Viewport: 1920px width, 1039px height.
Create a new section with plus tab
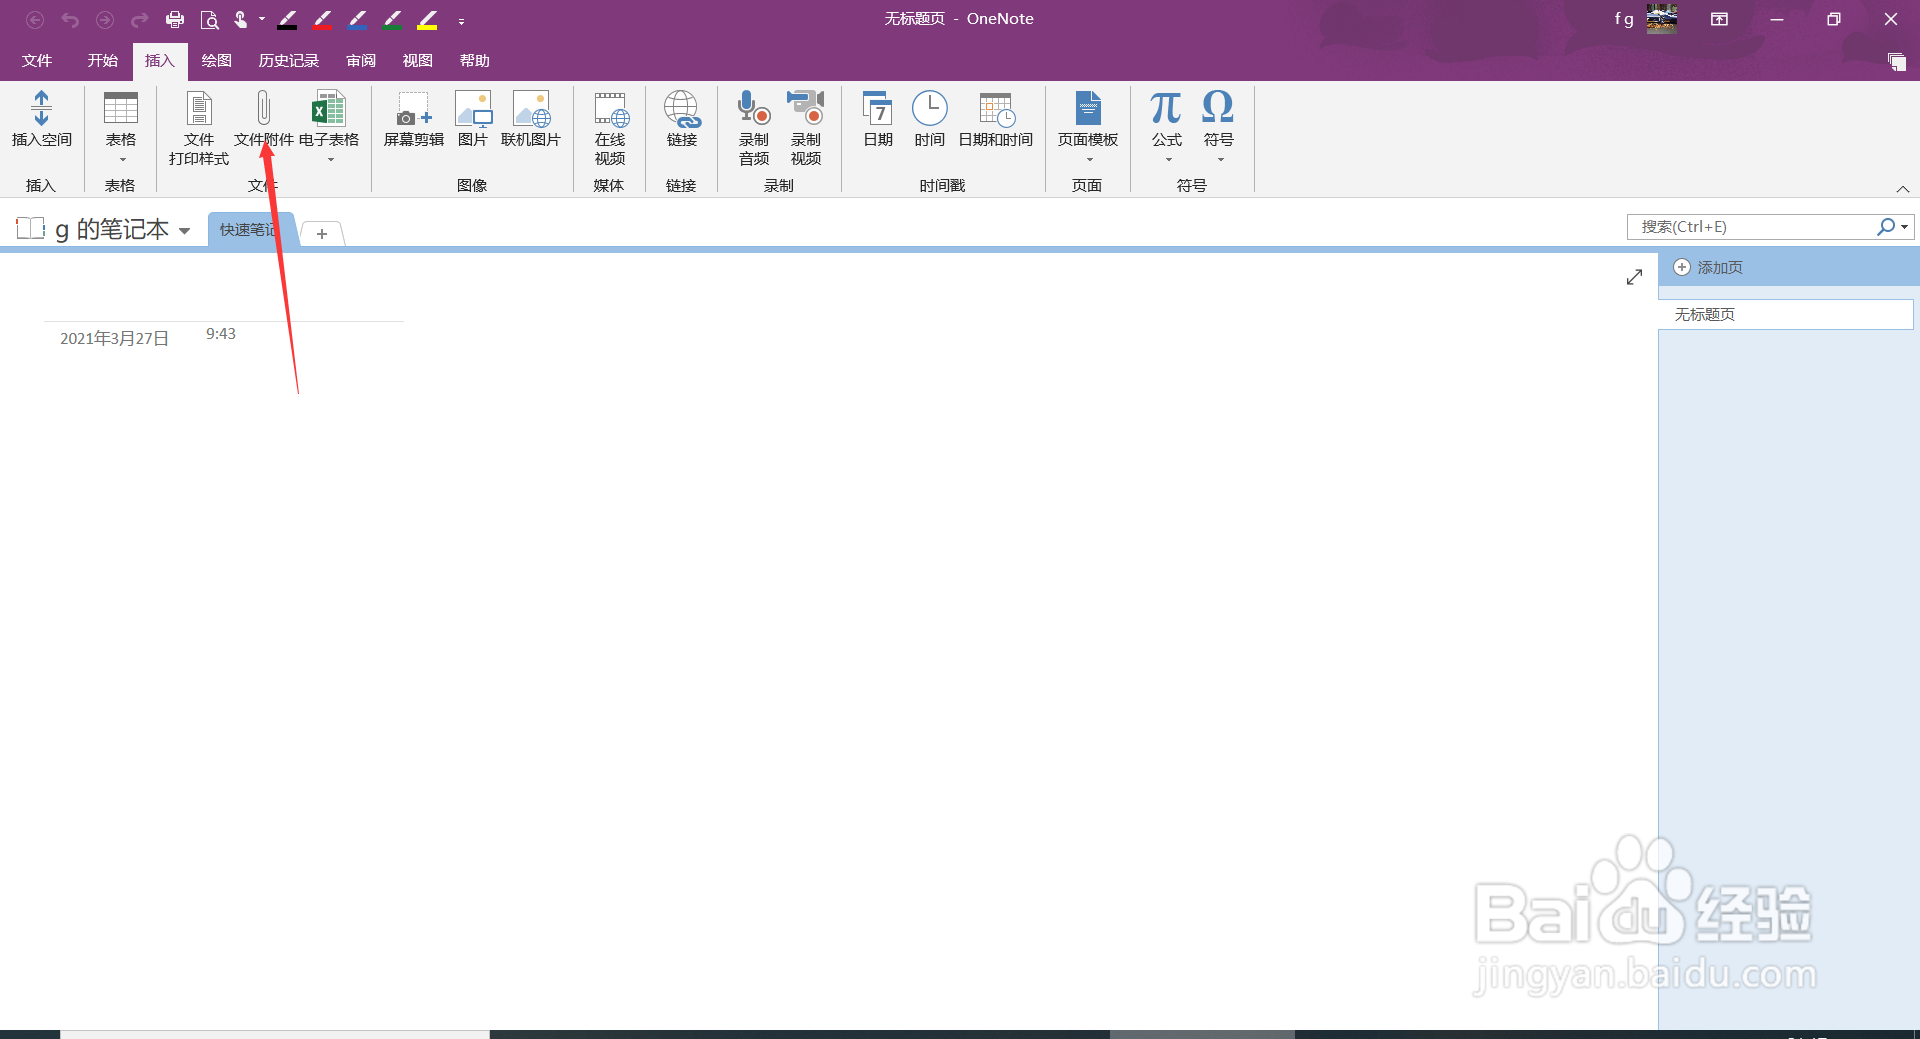pyautogui.click(x=322, y=233)
